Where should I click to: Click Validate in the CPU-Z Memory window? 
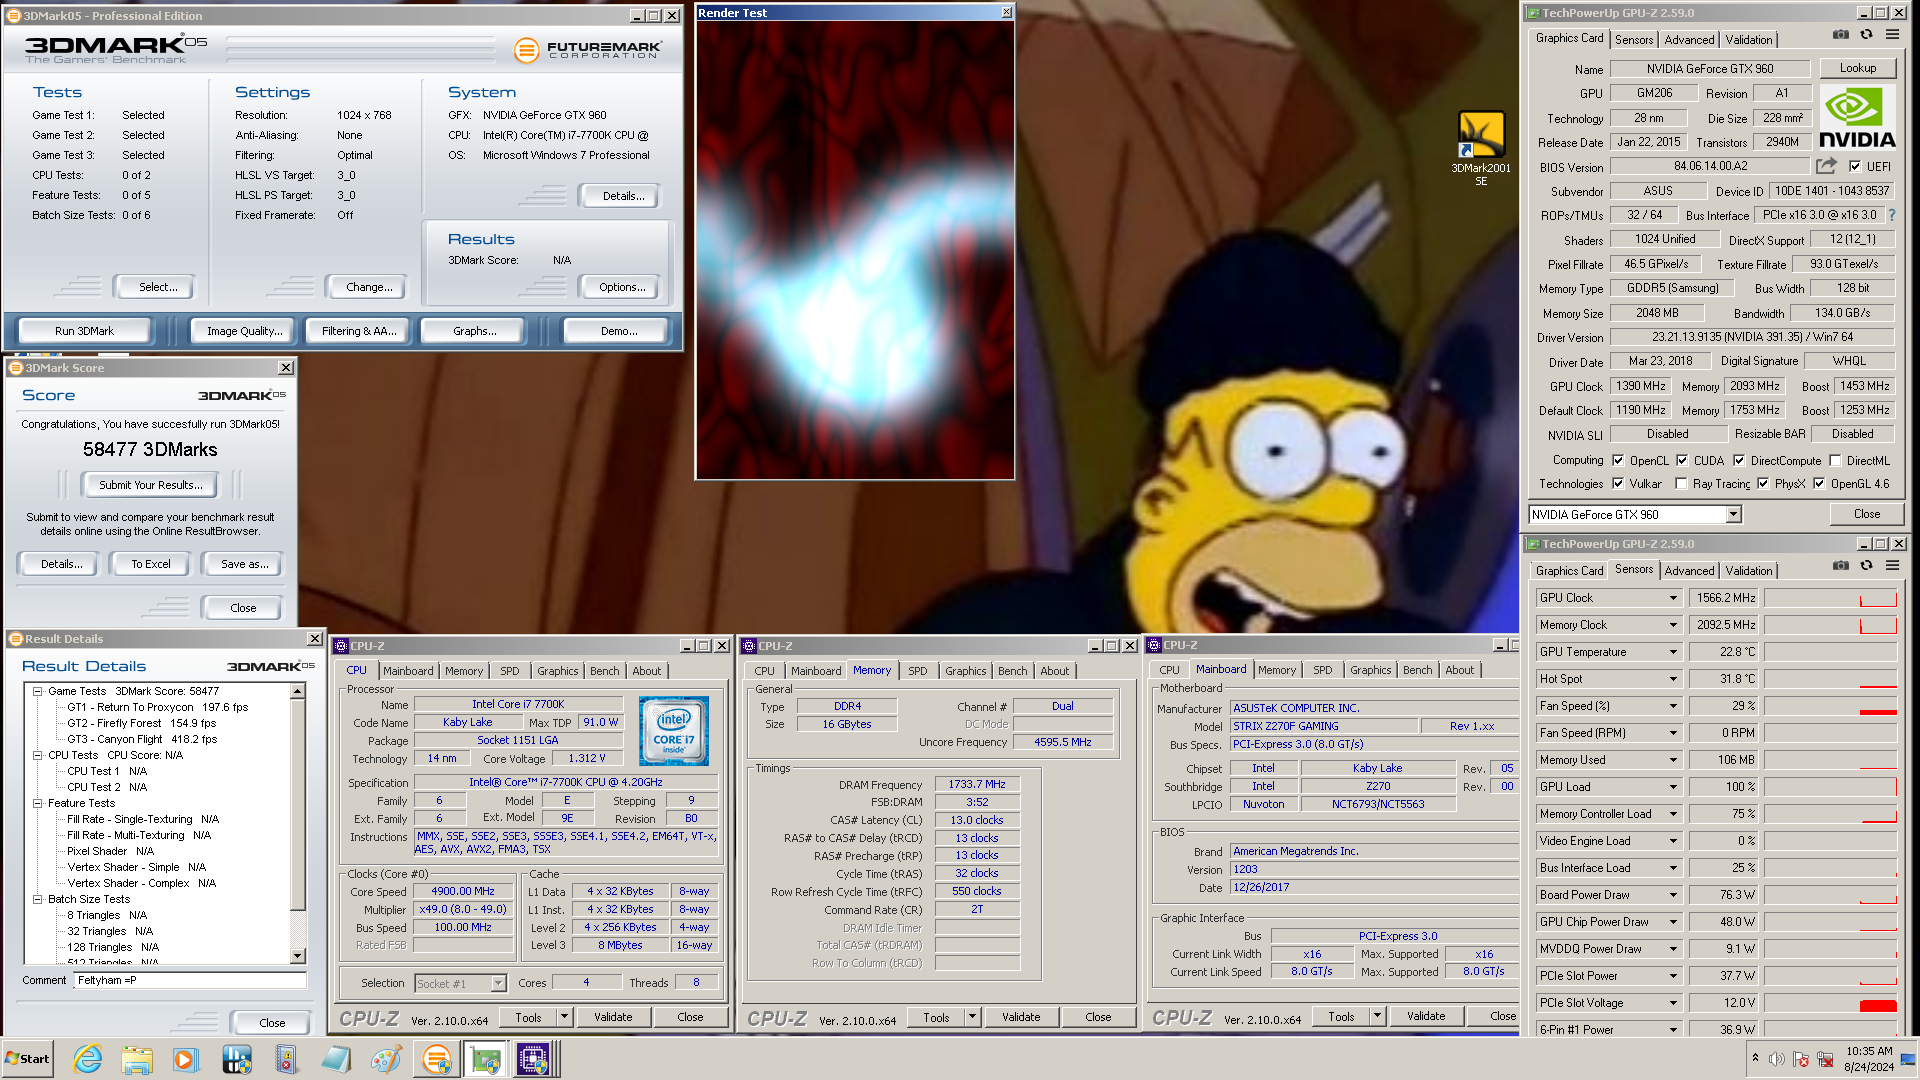(x=1021, y=1017)
